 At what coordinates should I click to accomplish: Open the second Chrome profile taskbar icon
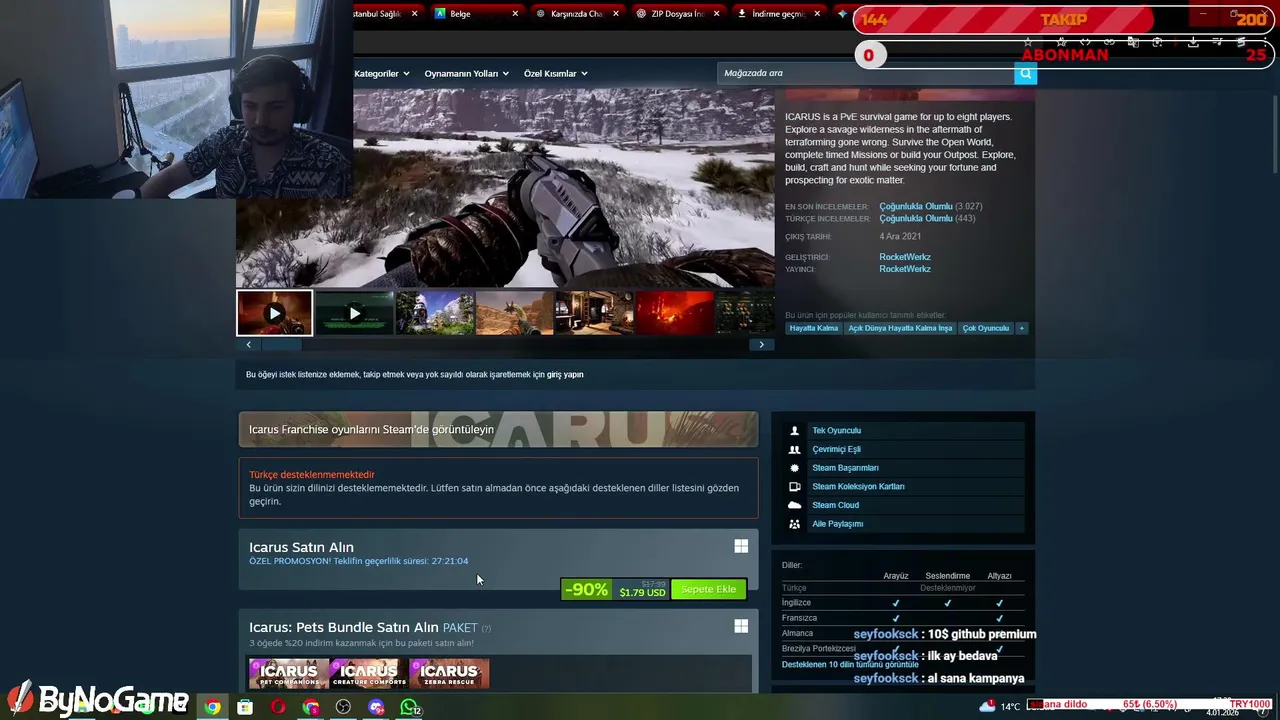pyautogui.click(x=311, y=707)
